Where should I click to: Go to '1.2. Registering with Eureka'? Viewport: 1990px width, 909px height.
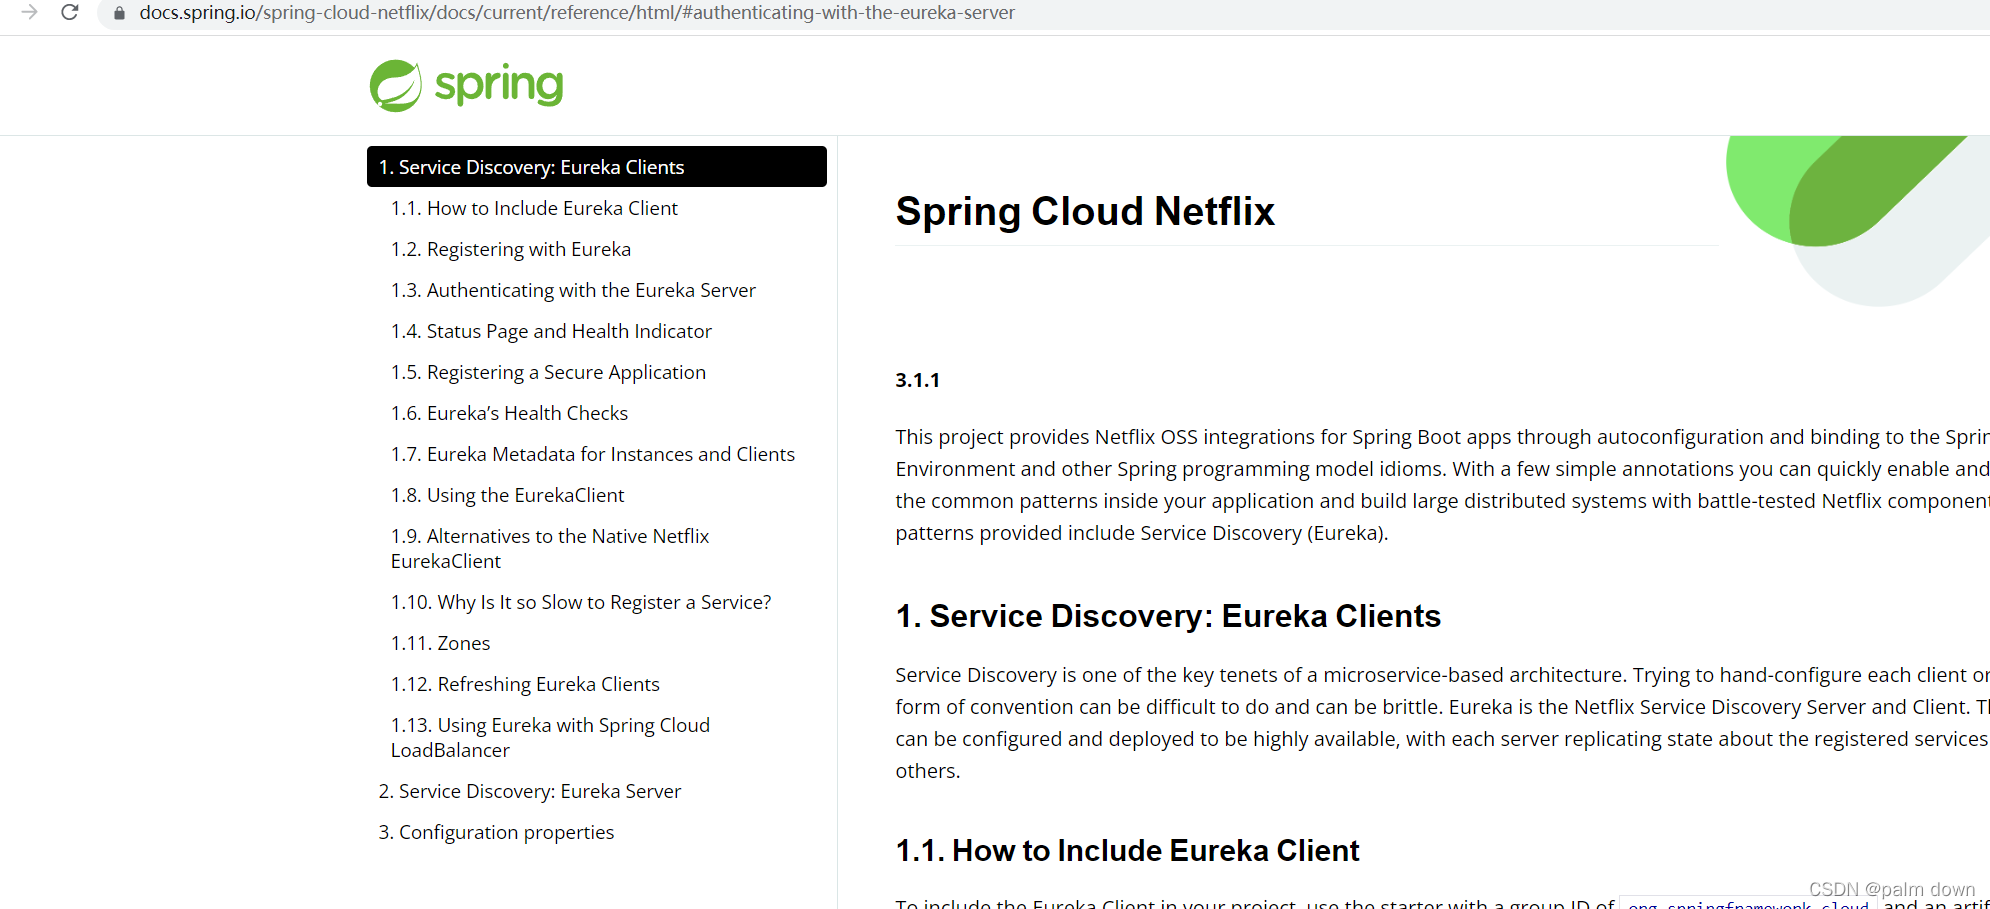coord(511,249)
